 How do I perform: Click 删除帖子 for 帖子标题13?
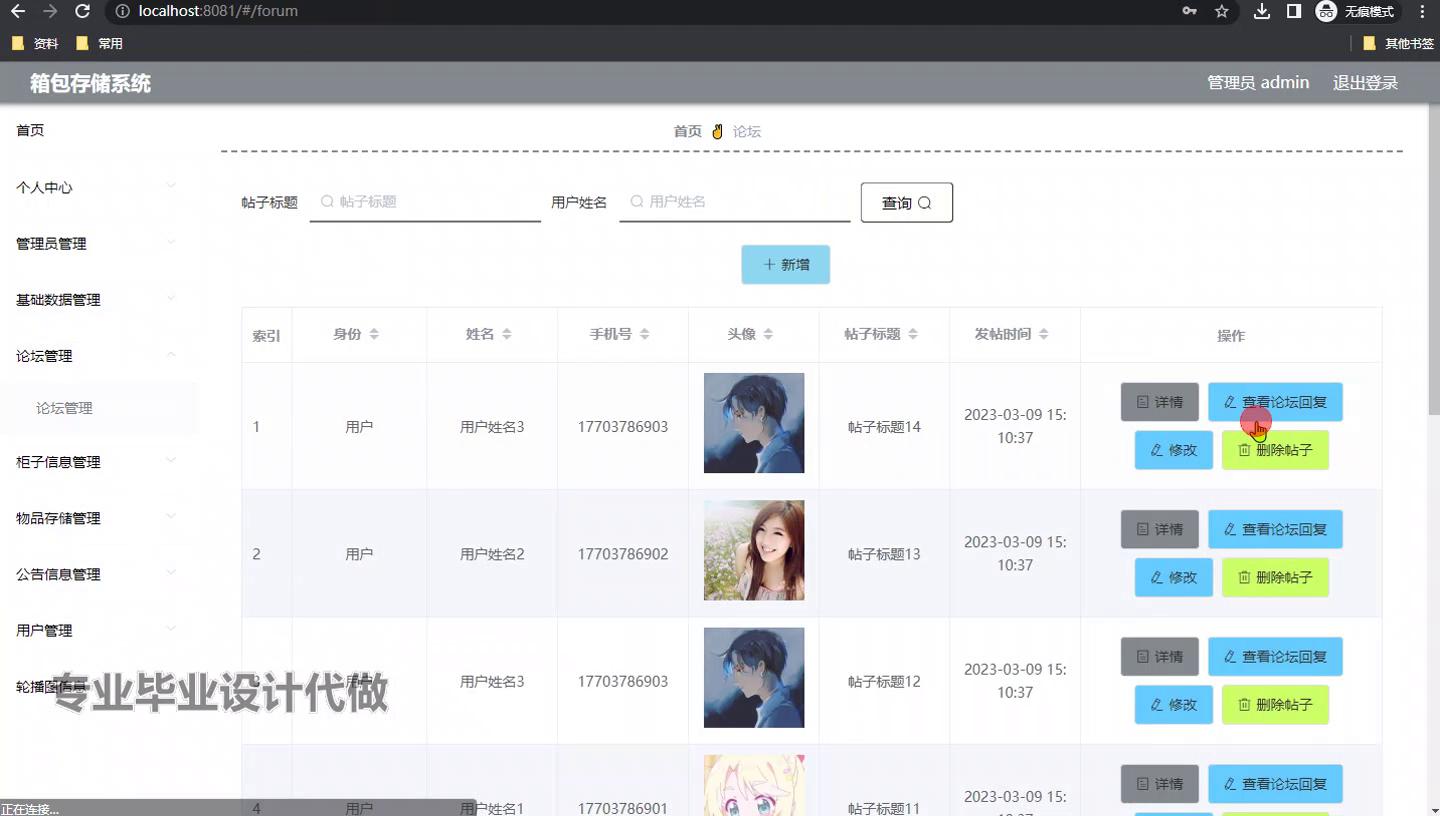coord(1275,577)
